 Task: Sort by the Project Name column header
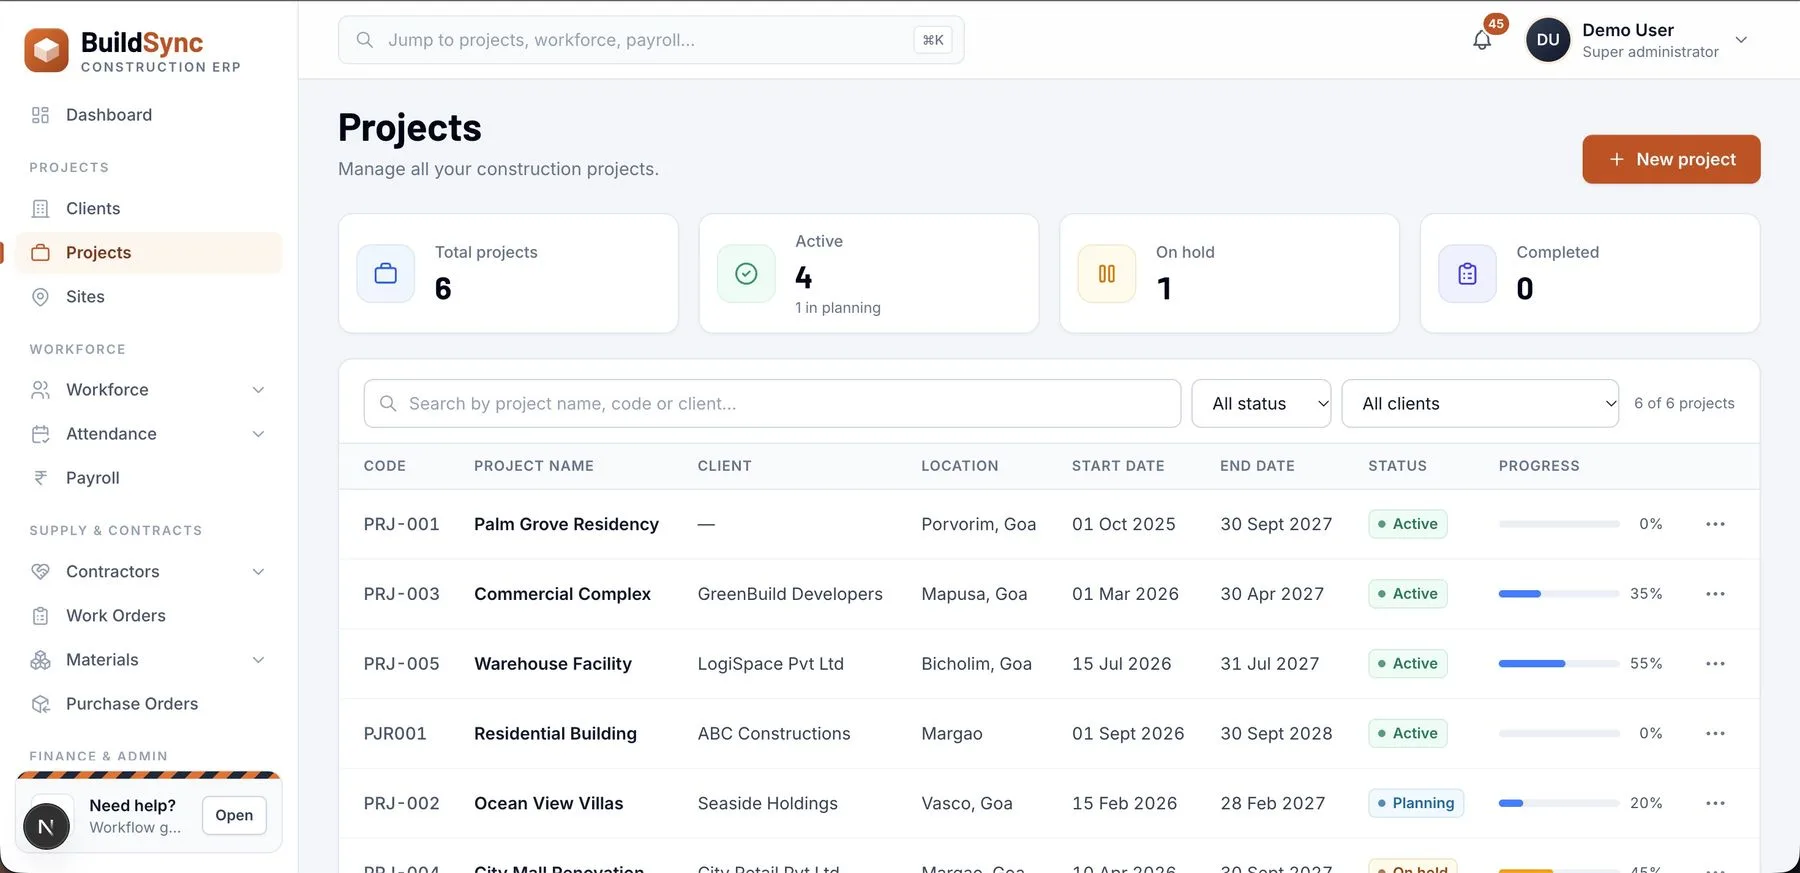pyautogui.click(x=534, y=466)
